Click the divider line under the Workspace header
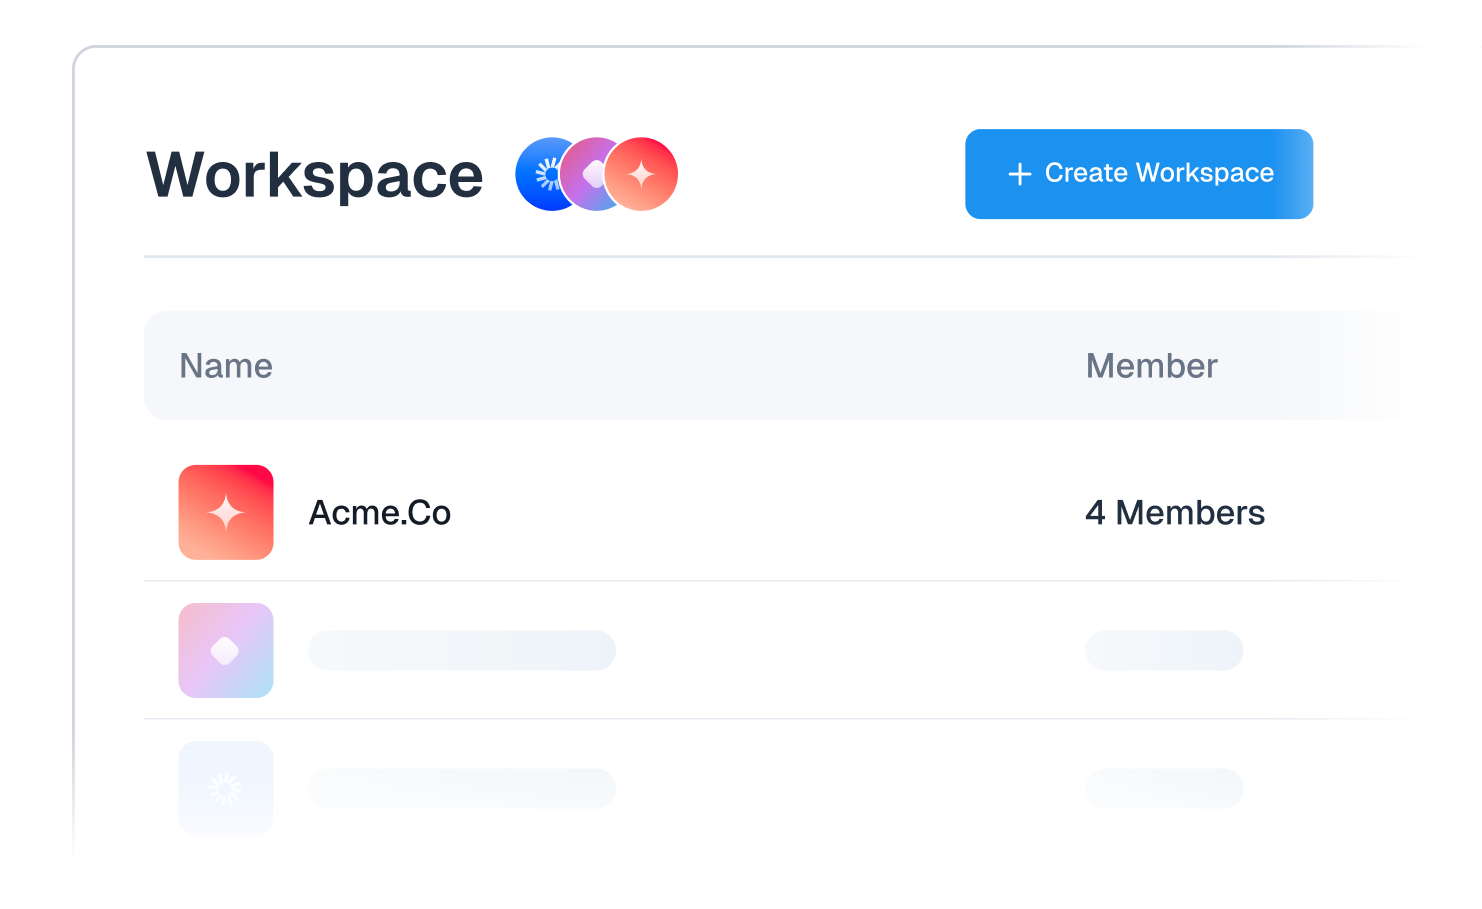This screenshot has width=1482, height=909. coord(780,257)
